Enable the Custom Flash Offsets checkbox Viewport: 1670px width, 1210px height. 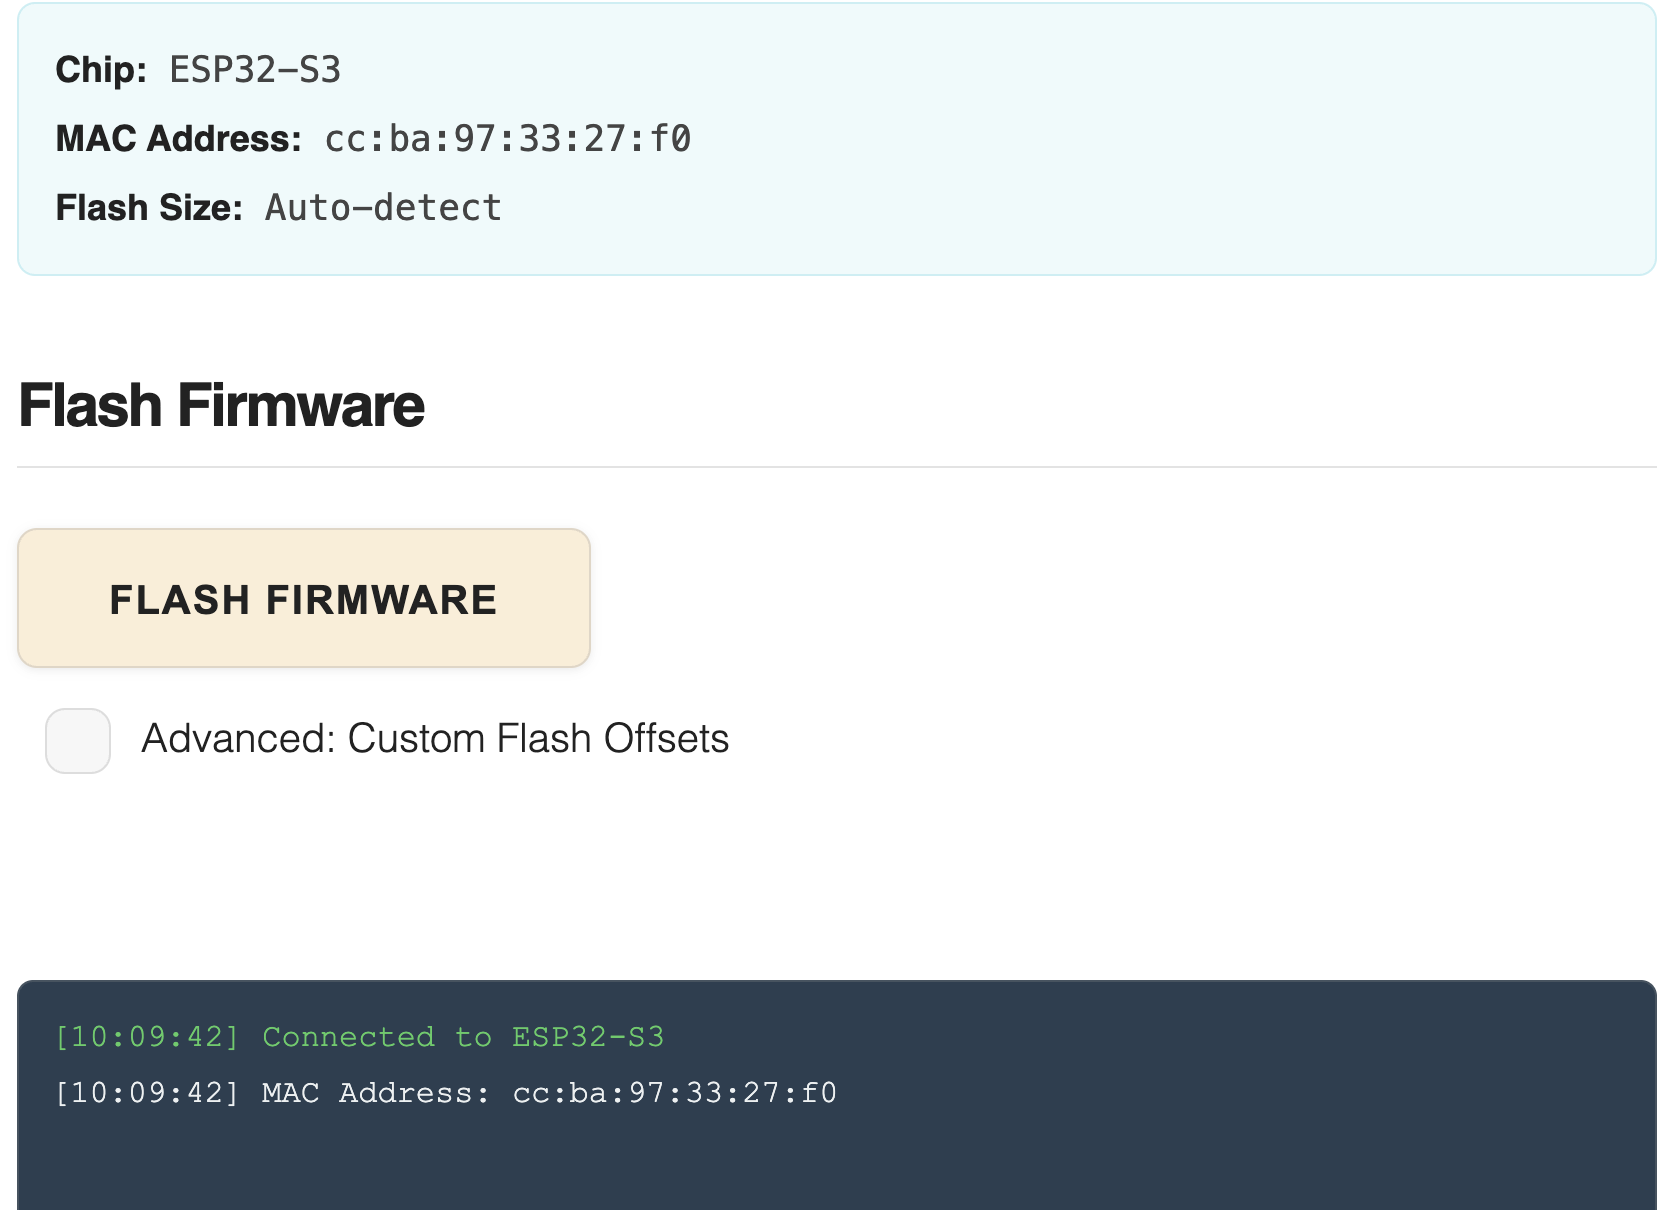coord(78,741)
